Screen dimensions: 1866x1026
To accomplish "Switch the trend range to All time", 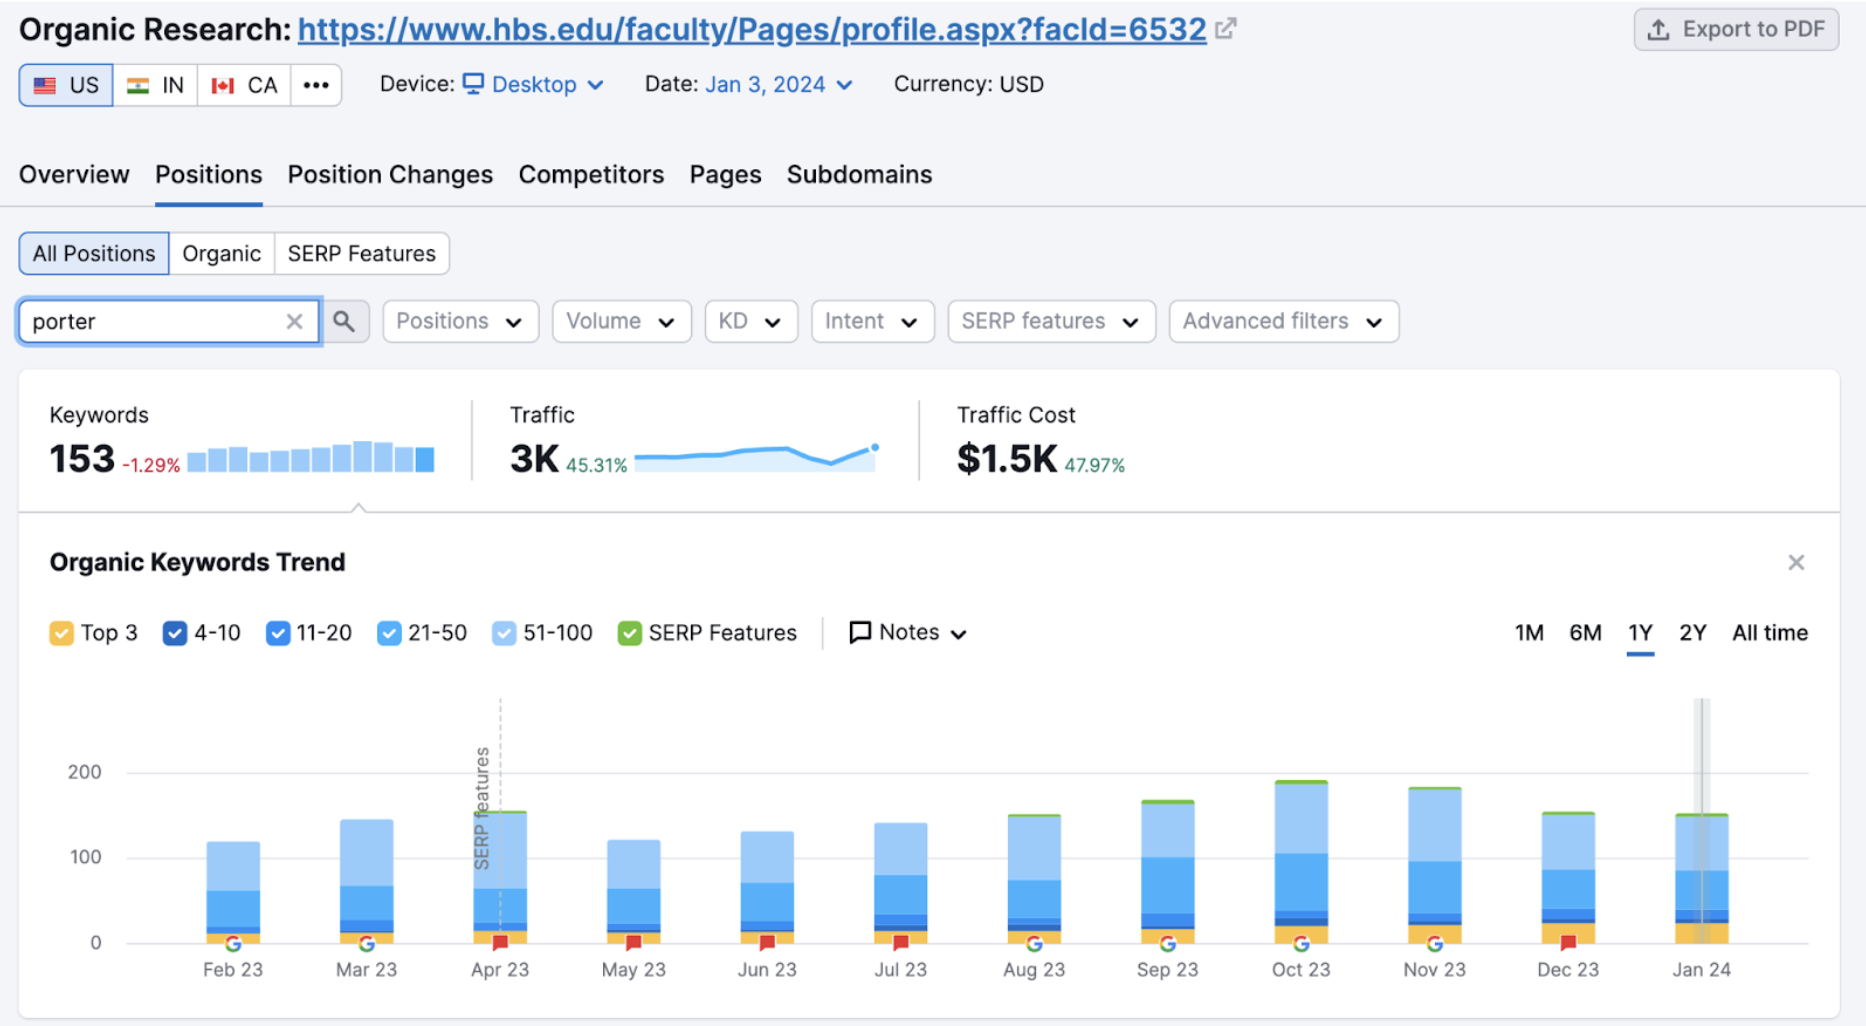I will click(1769, 632).
